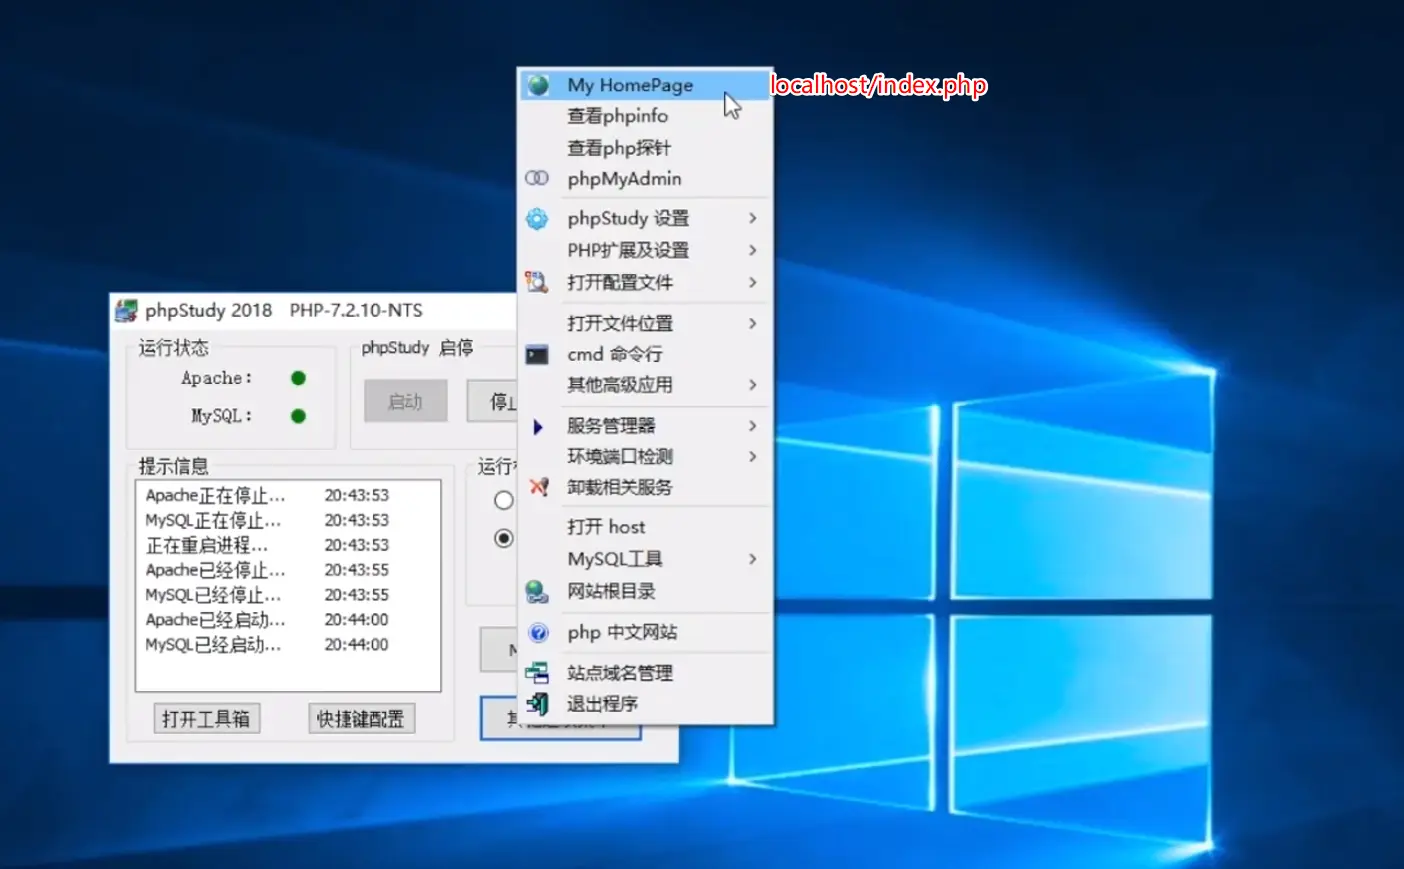Viewport: 1404px width, 869px height.
Task: Choose 网站根目录 menu entry
Action: click(645, 591)
